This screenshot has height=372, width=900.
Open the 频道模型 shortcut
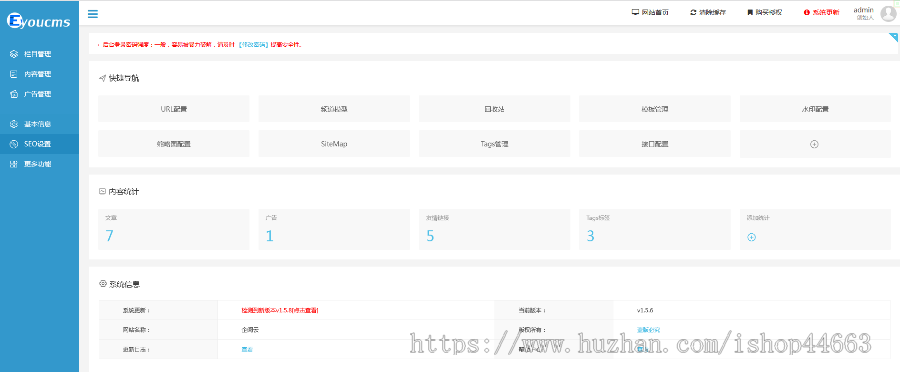click(334, 108)
